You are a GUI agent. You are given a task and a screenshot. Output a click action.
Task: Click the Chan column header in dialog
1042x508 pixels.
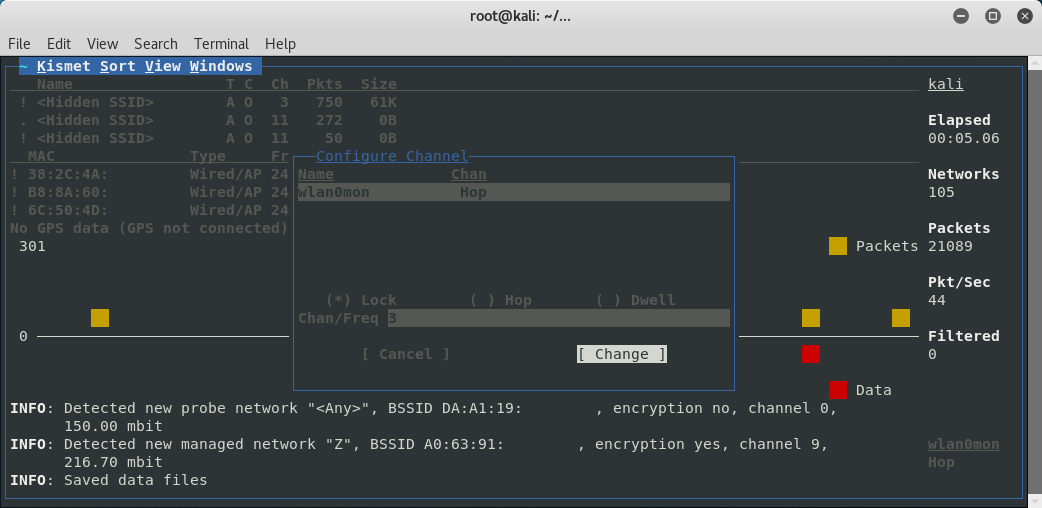(469, 174)
